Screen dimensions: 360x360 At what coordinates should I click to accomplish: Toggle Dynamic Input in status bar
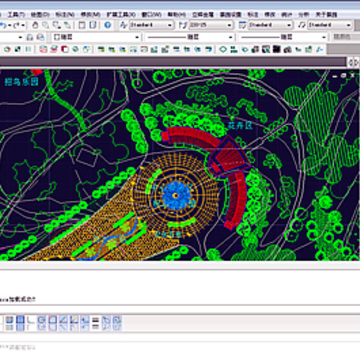point(85,323)
